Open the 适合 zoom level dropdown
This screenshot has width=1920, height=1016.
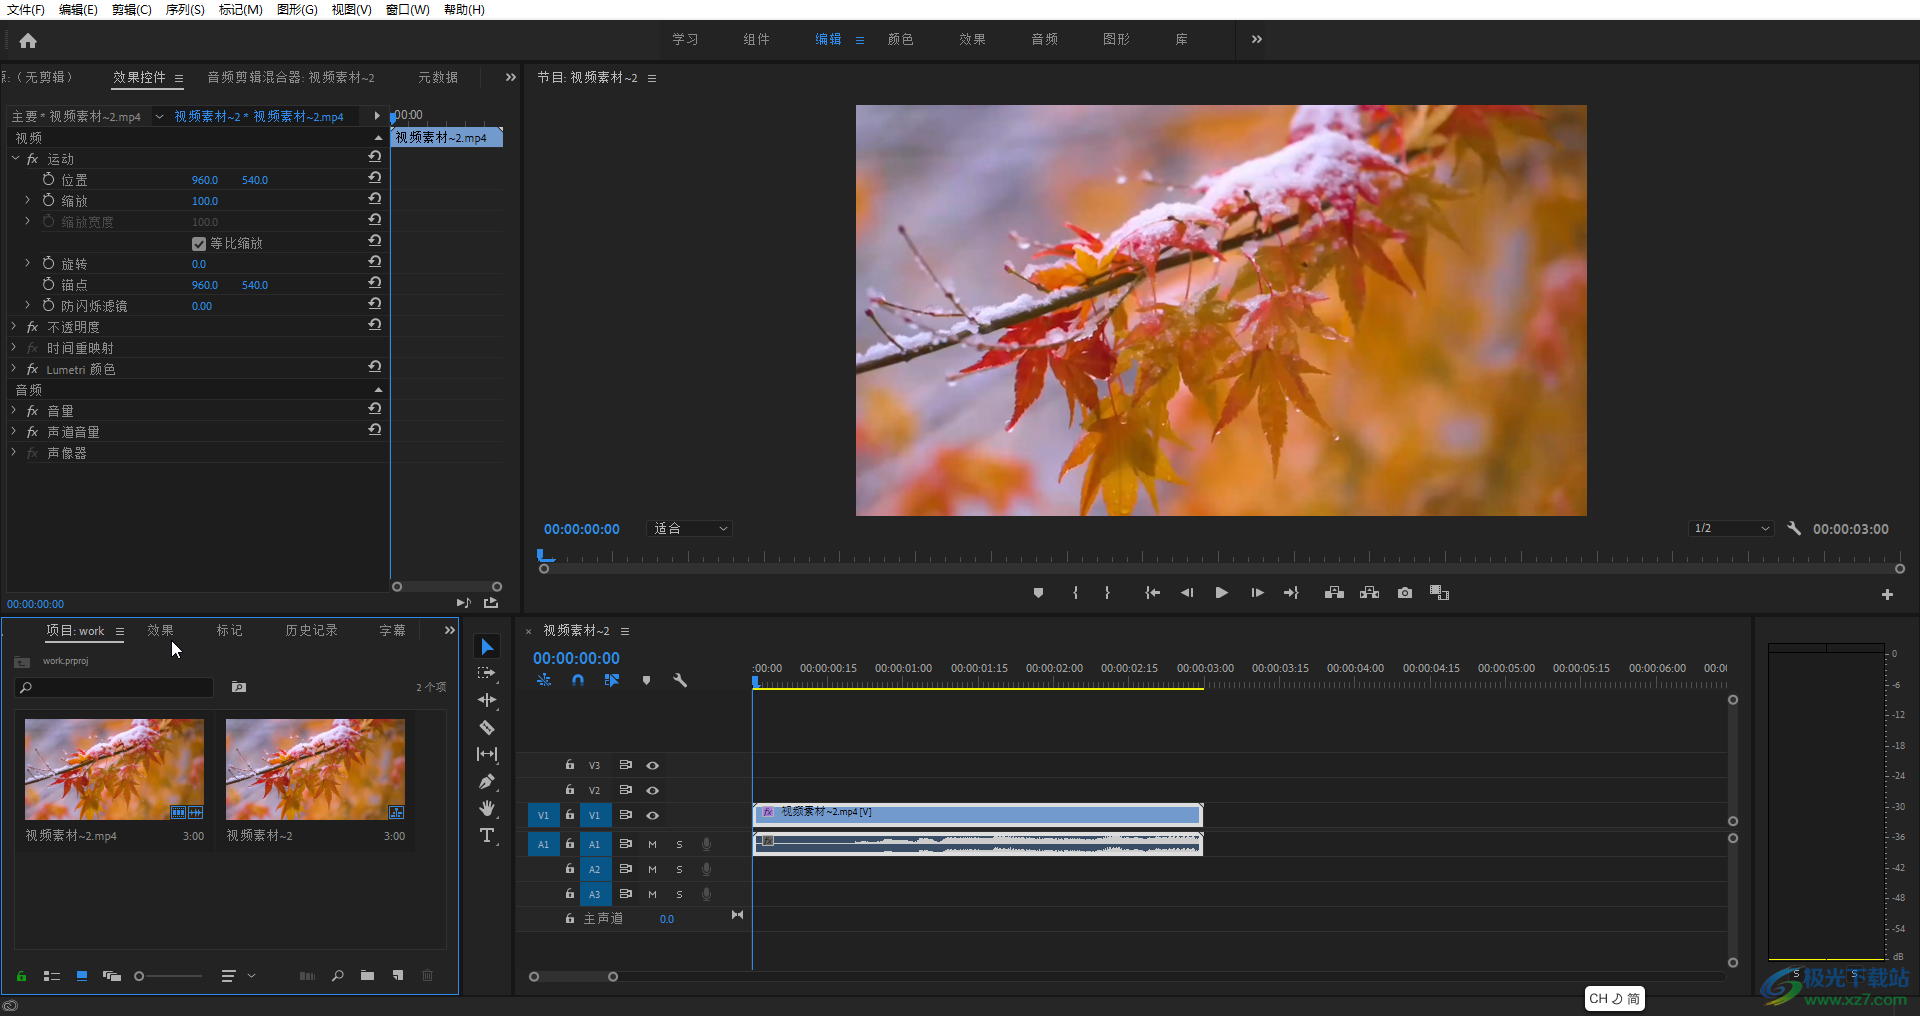(x=690, y=528)
